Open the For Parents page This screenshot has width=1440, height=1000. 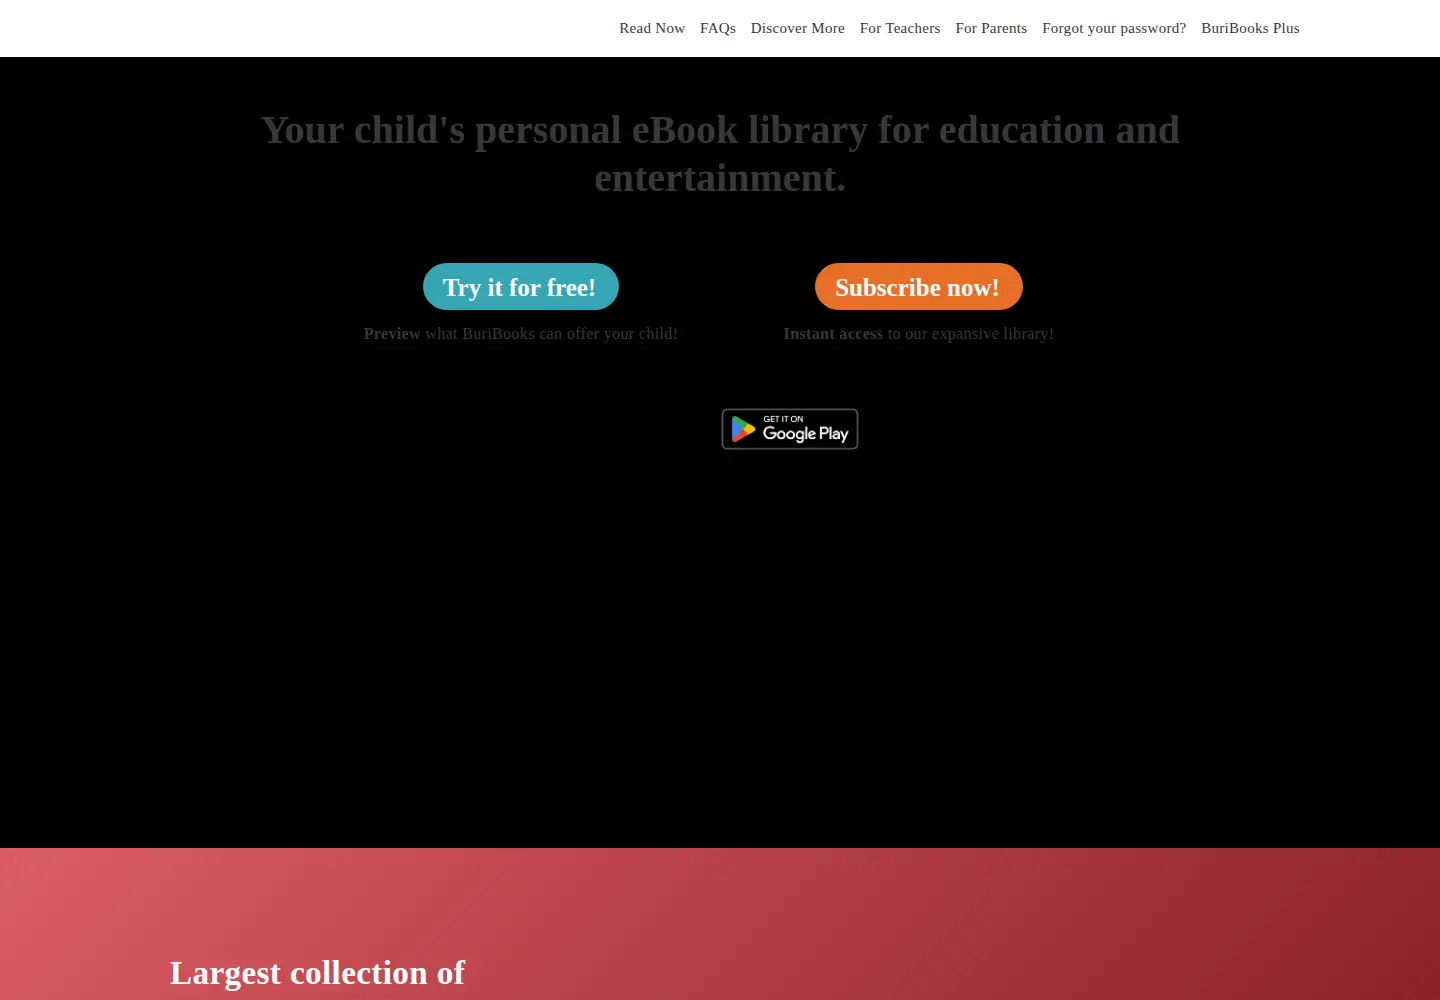(x=991, y=28)
